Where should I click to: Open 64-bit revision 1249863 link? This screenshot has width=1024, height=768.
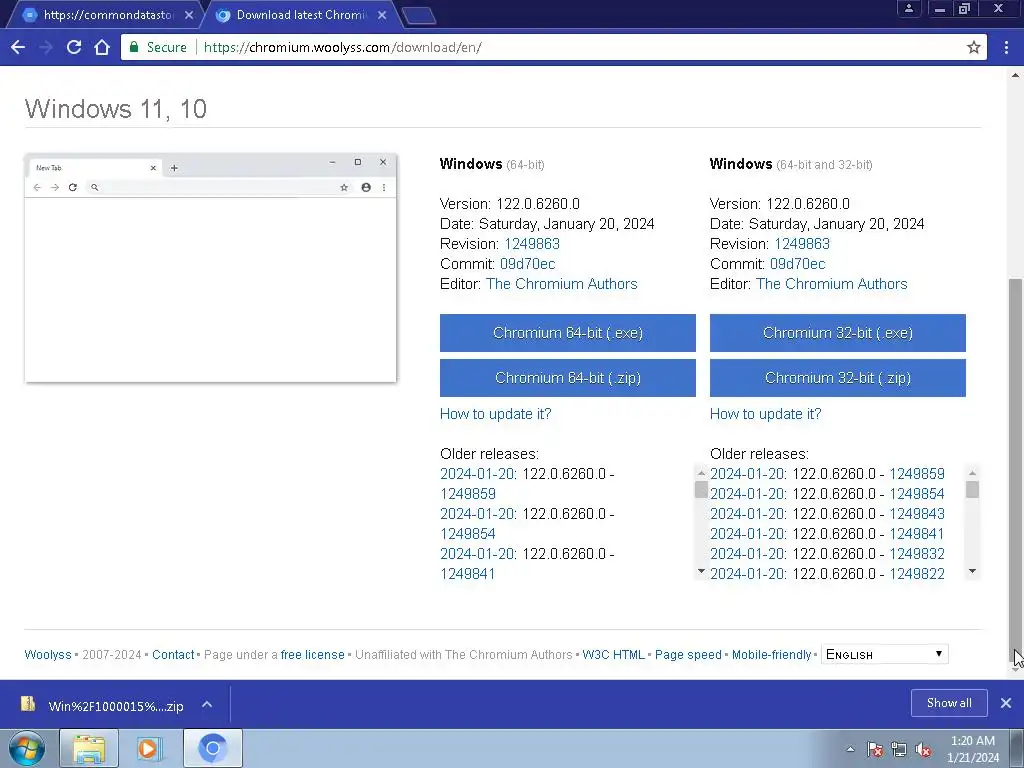[532, 244]
